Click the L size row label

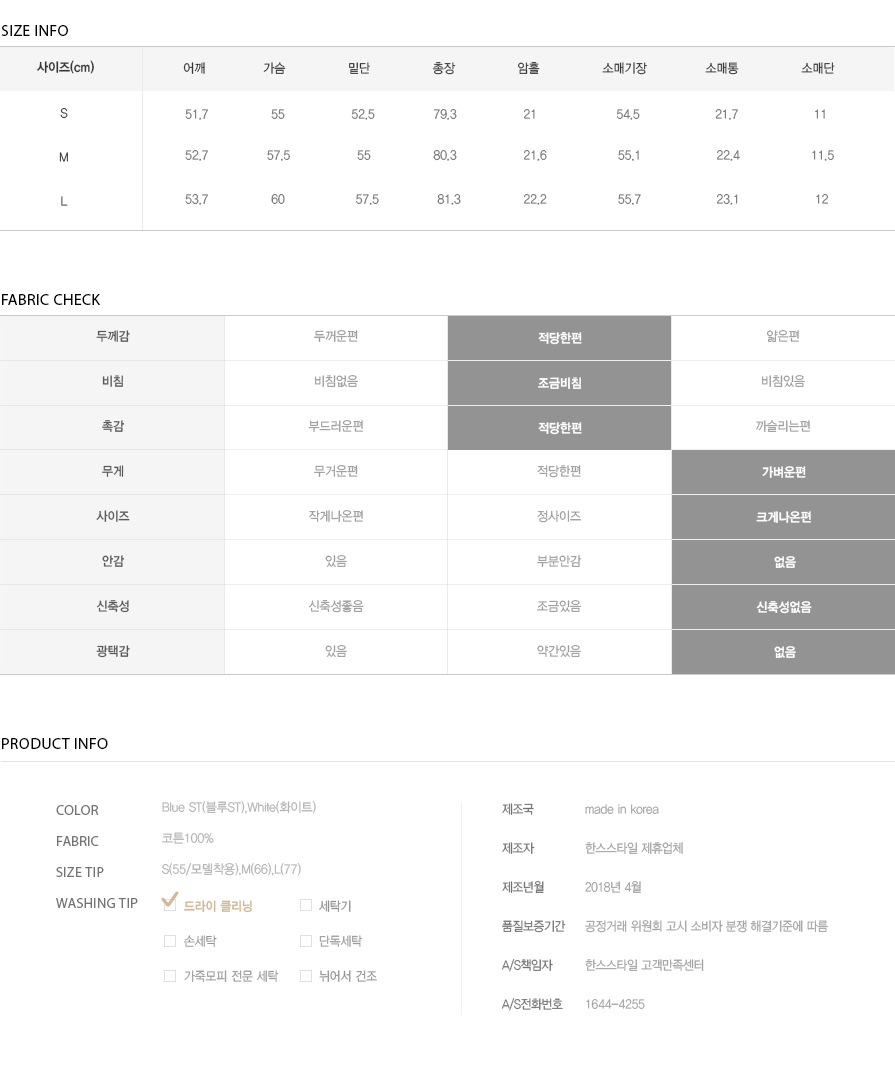click(64, 201)
